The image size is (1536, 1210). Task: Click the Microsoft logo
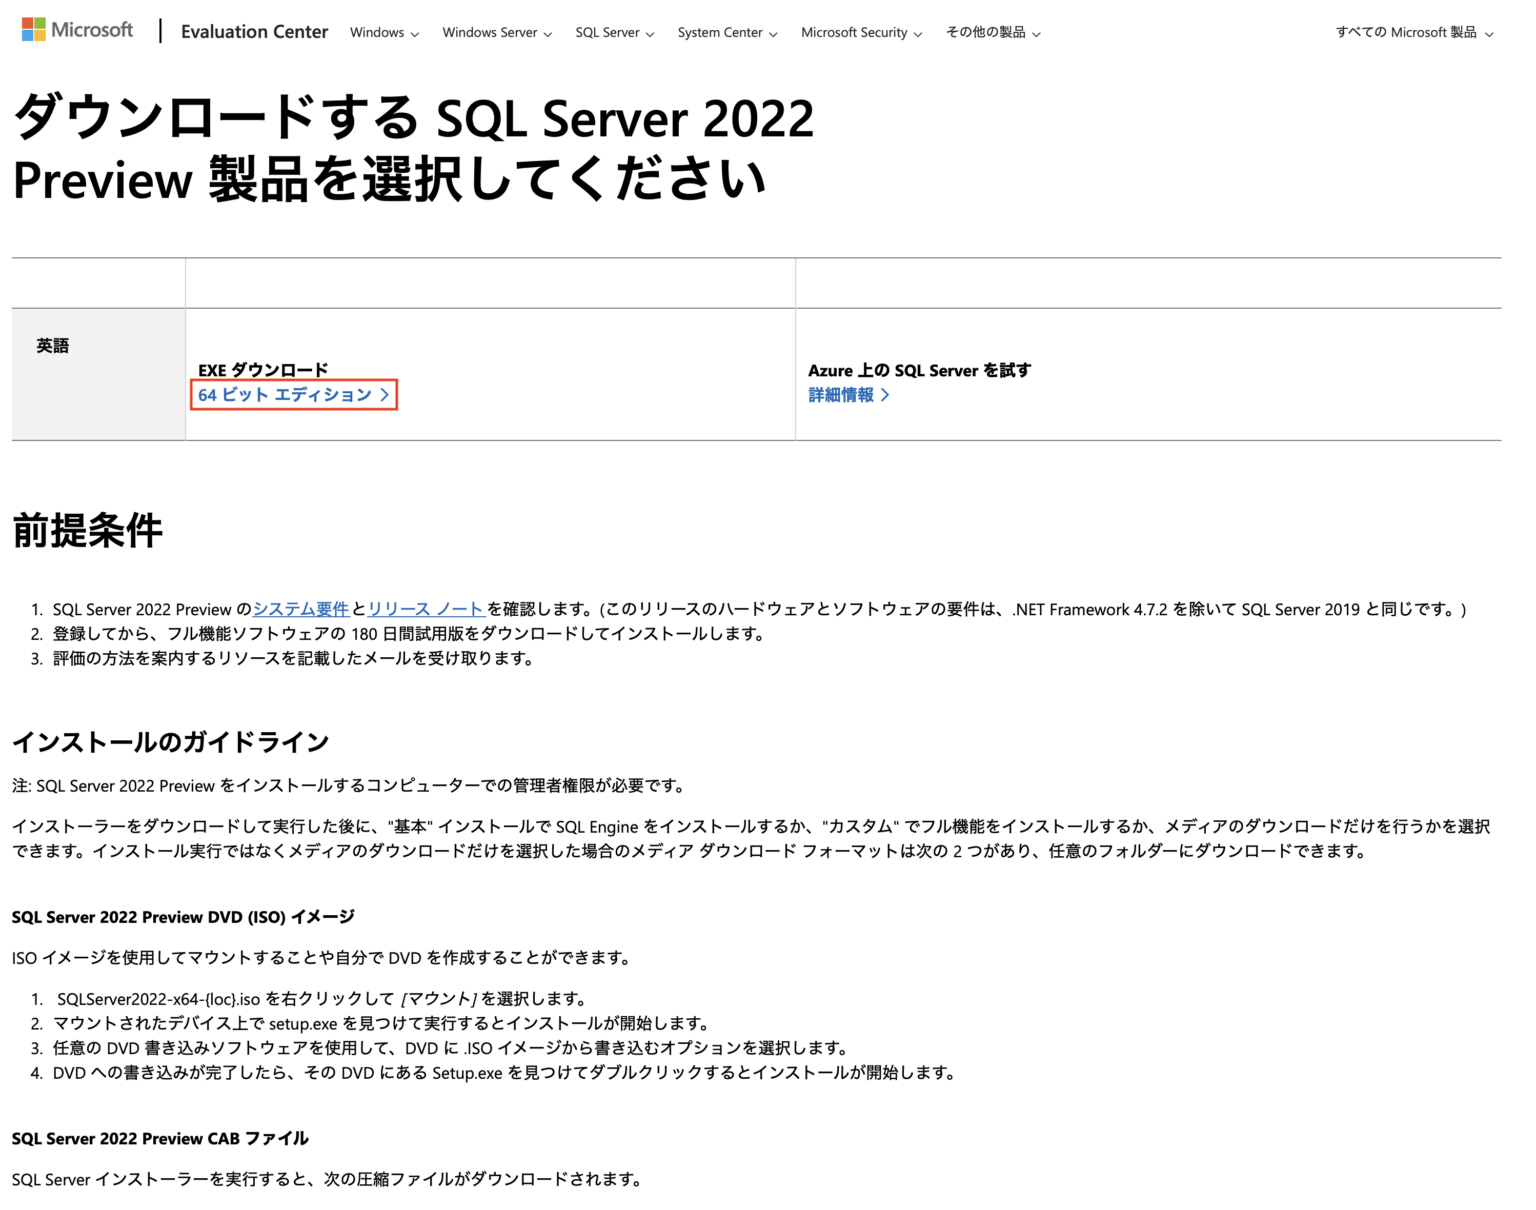77,29
